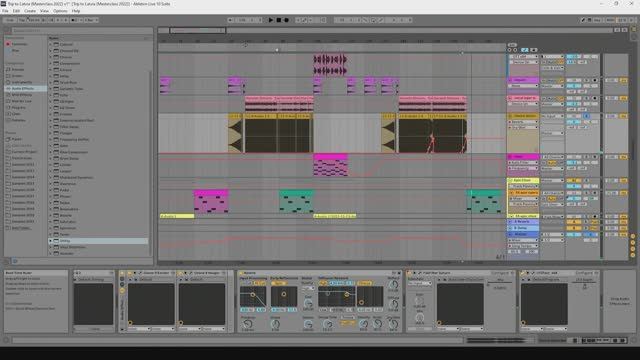This screenshot has height=360, width=640.
Task: Select the Saturator folder row
Action: point(98,222)
